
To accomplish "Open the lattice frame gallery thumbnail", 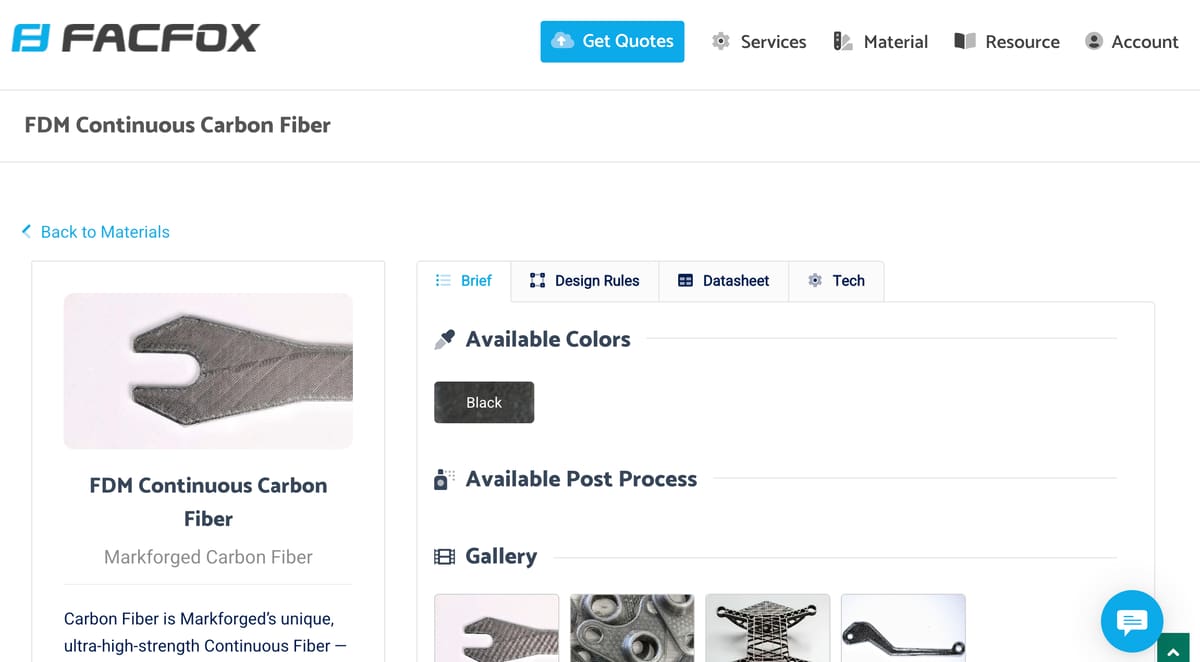I will click(x=767, y=628).
